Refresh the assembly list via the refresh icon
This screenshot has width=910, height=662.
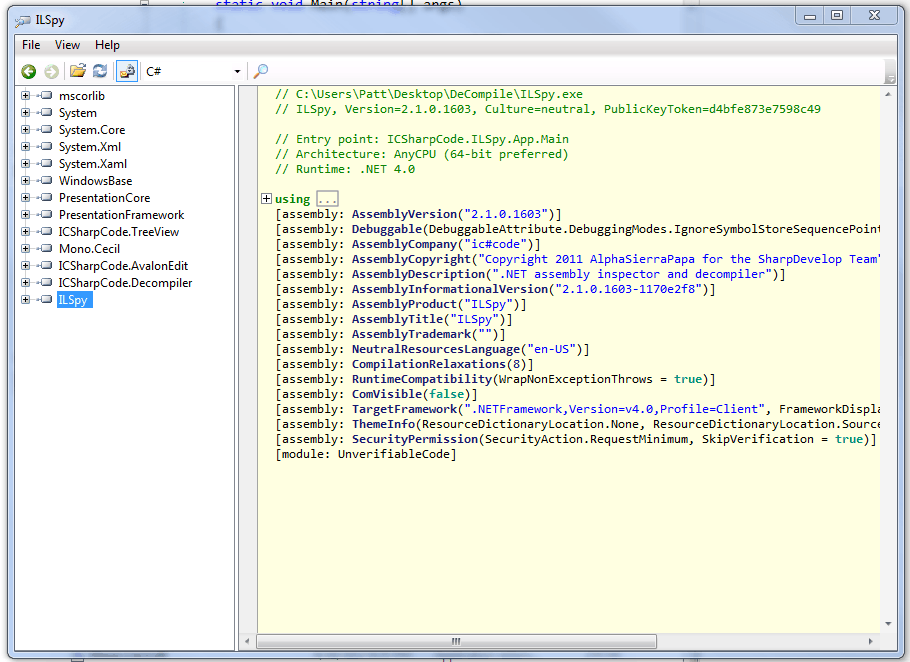pyautogui.click(x=100, y=71)
